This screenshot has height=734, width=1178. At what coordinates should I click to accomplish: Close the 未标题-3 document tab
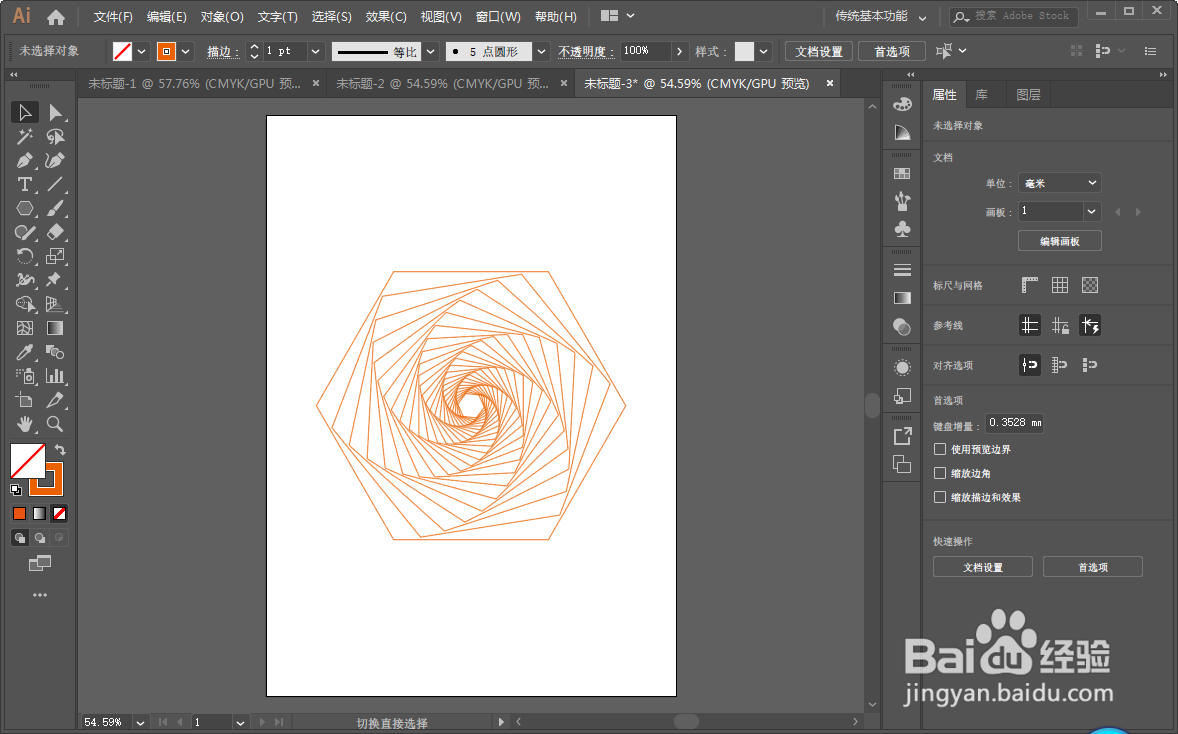(829, 83)
